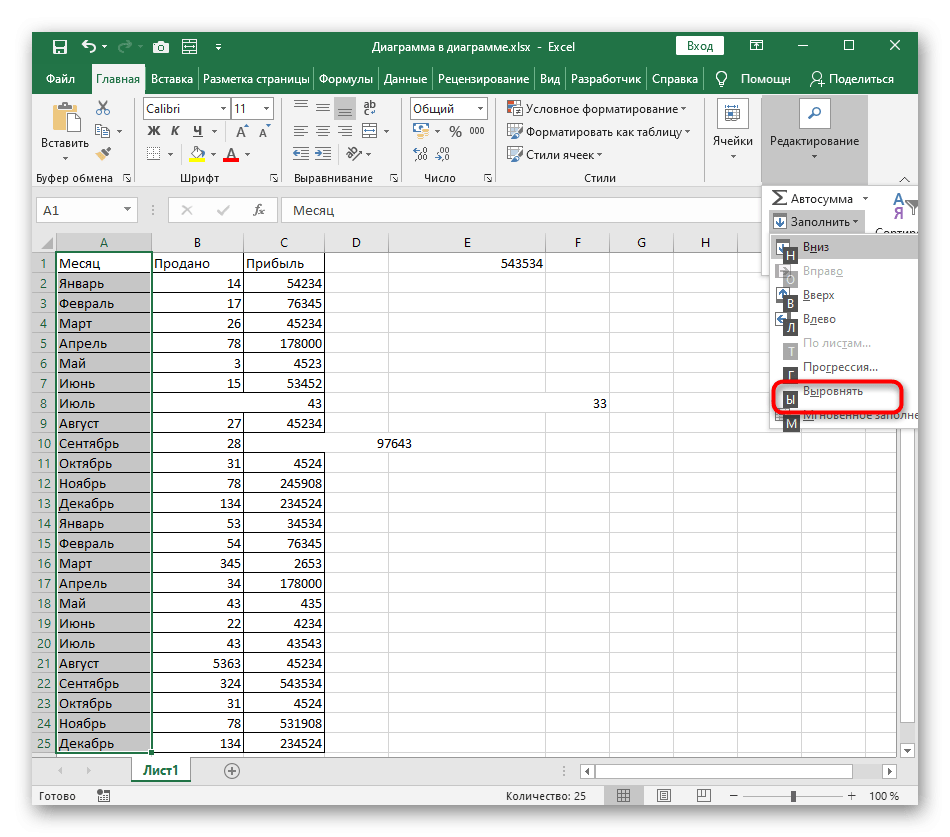Toggle Underline formatting (Ч)

pyautogui.click(x=198, y=131)
